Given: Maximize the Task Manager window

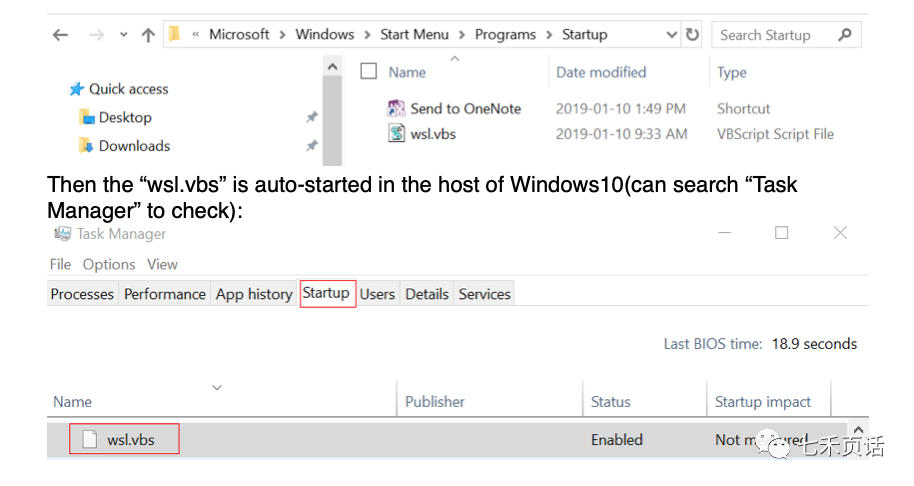Looking at the screenshot, I should coord(782,233).
